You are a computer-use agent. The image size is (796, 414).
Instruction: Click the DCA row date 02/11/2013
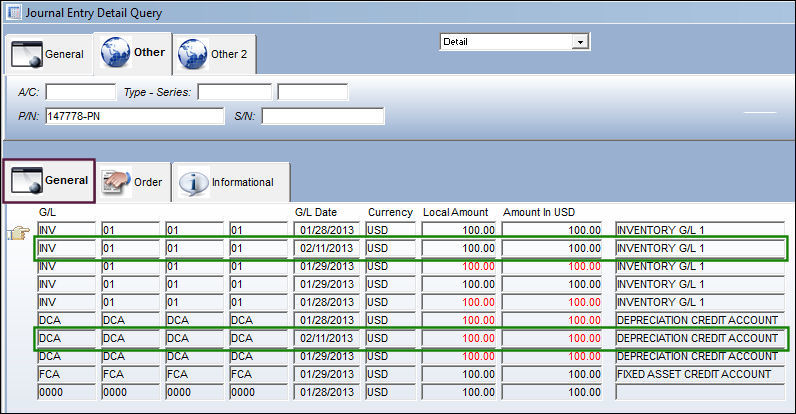click(326, 338)
